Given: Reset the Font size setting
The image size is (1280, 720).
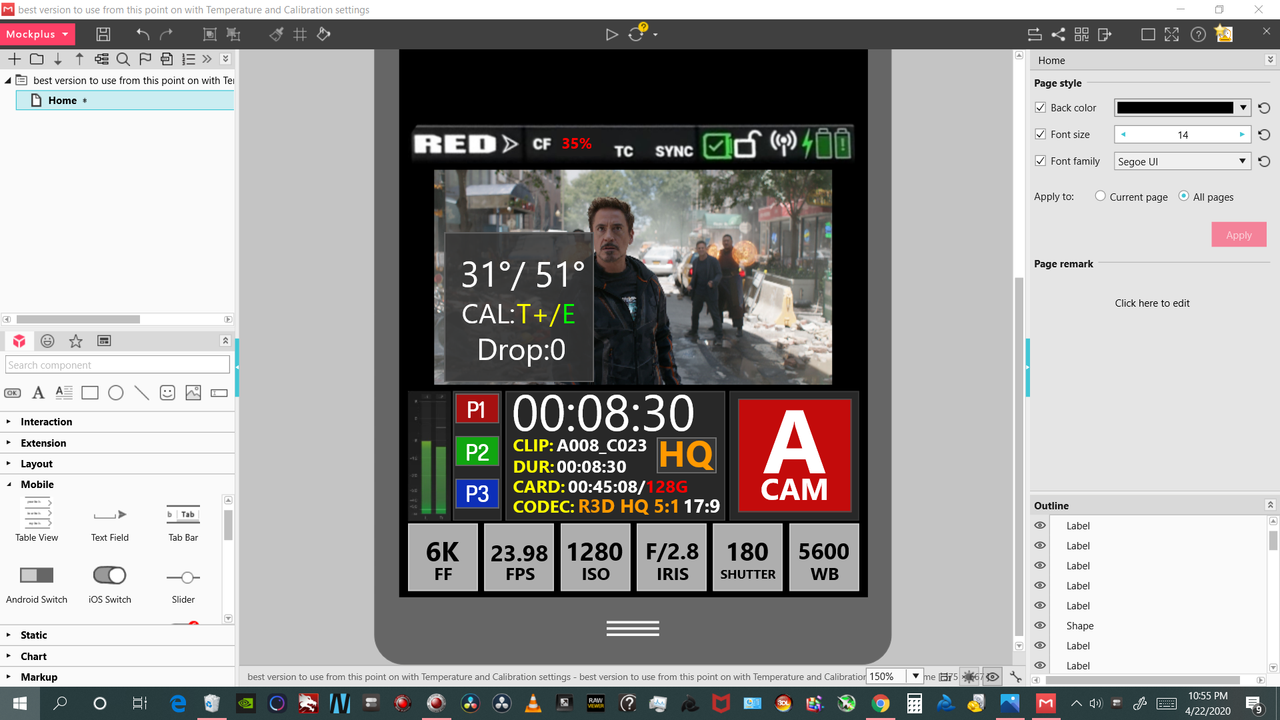Looking at the screenshot, I should pyautogui.click(x=1264, y=134).
